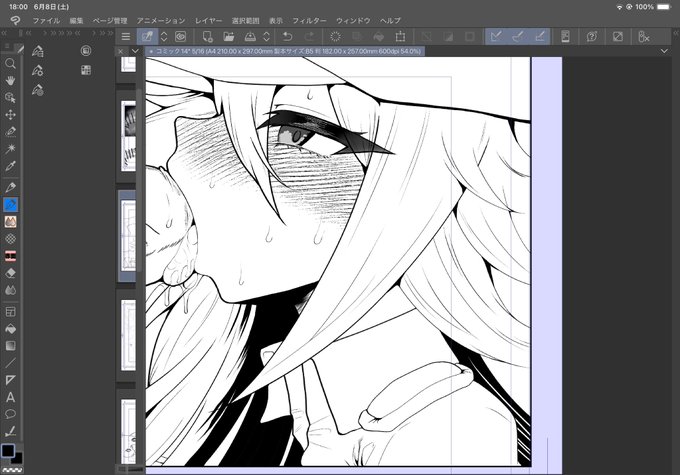Open the selected third page thumbnail
This screenshot has height=475, width=680.
128,236
